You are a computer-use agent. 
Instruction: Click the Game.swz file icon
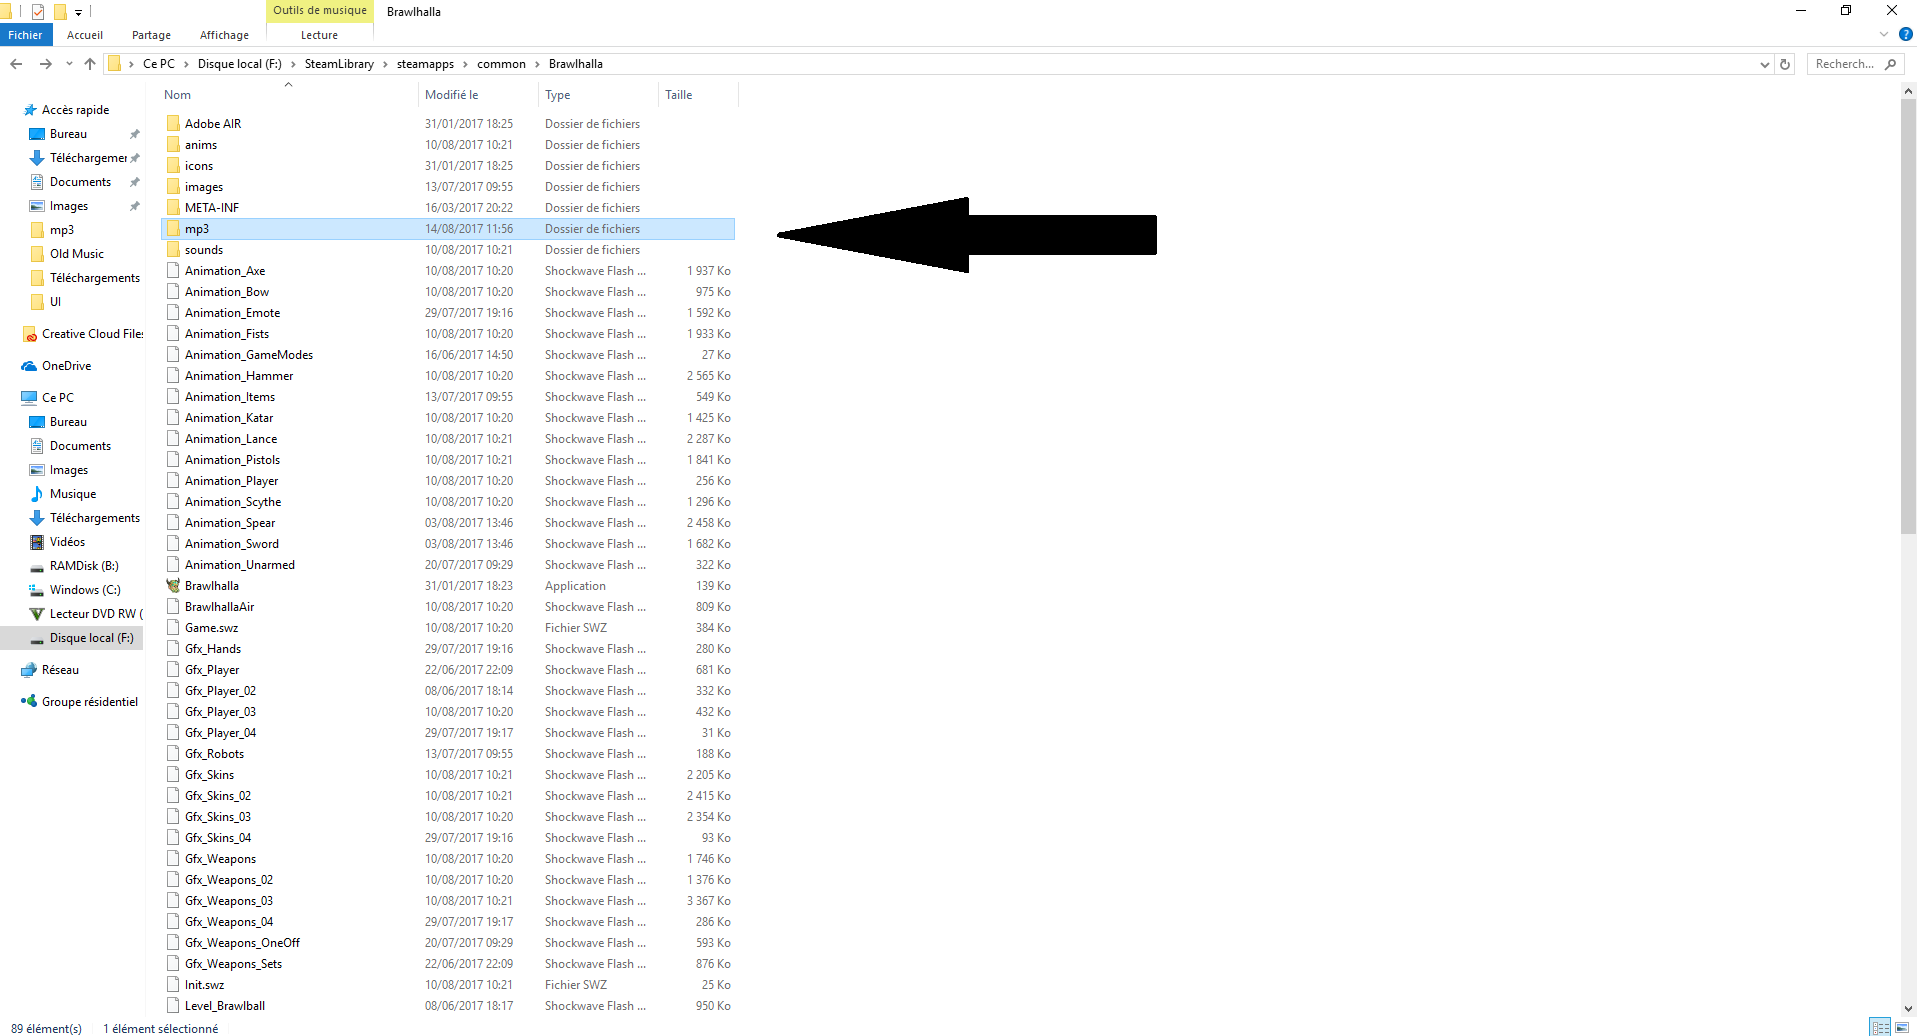tap(173, 628)
